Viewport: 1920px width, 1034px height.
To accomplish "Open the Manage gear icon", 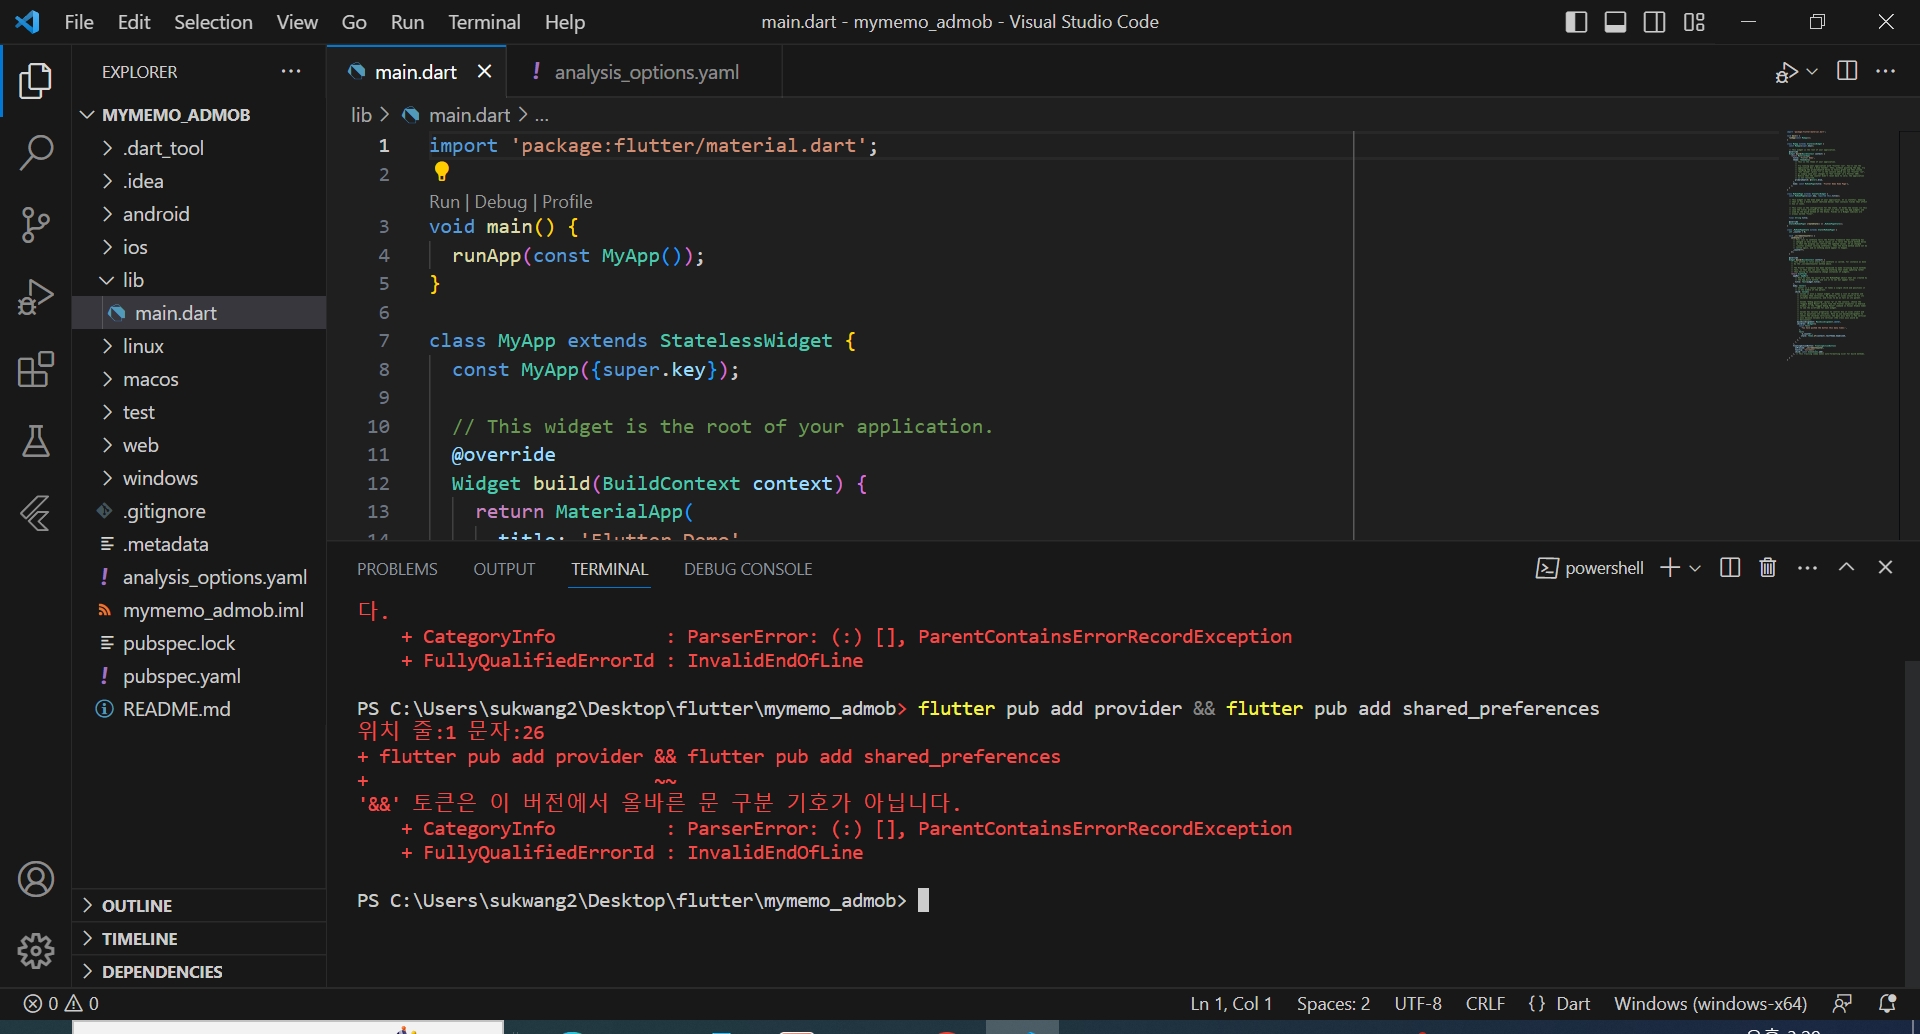I will 36,951.
